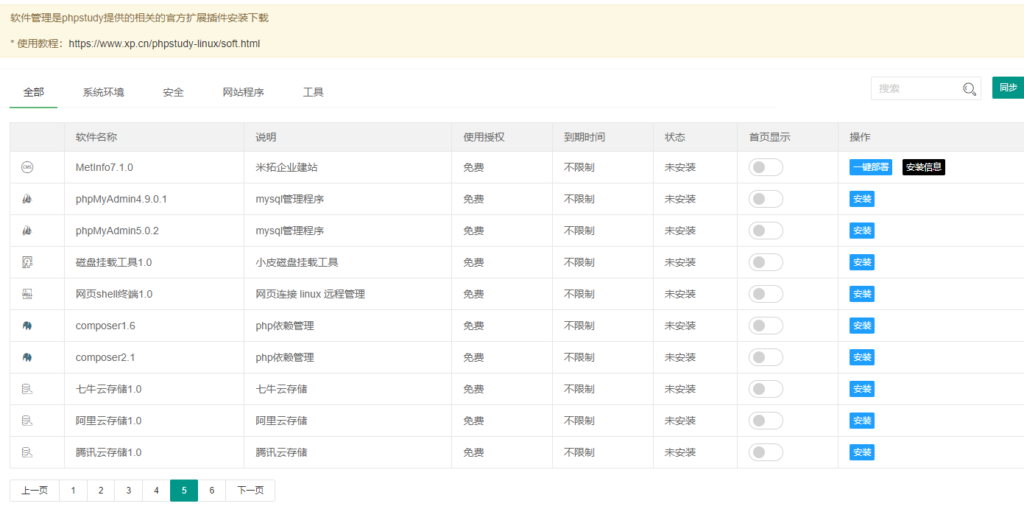Click the phpMyAdmin5.0.2 row icon
The height and width of the screenshot is (509, 1024).
click(27, 231)
